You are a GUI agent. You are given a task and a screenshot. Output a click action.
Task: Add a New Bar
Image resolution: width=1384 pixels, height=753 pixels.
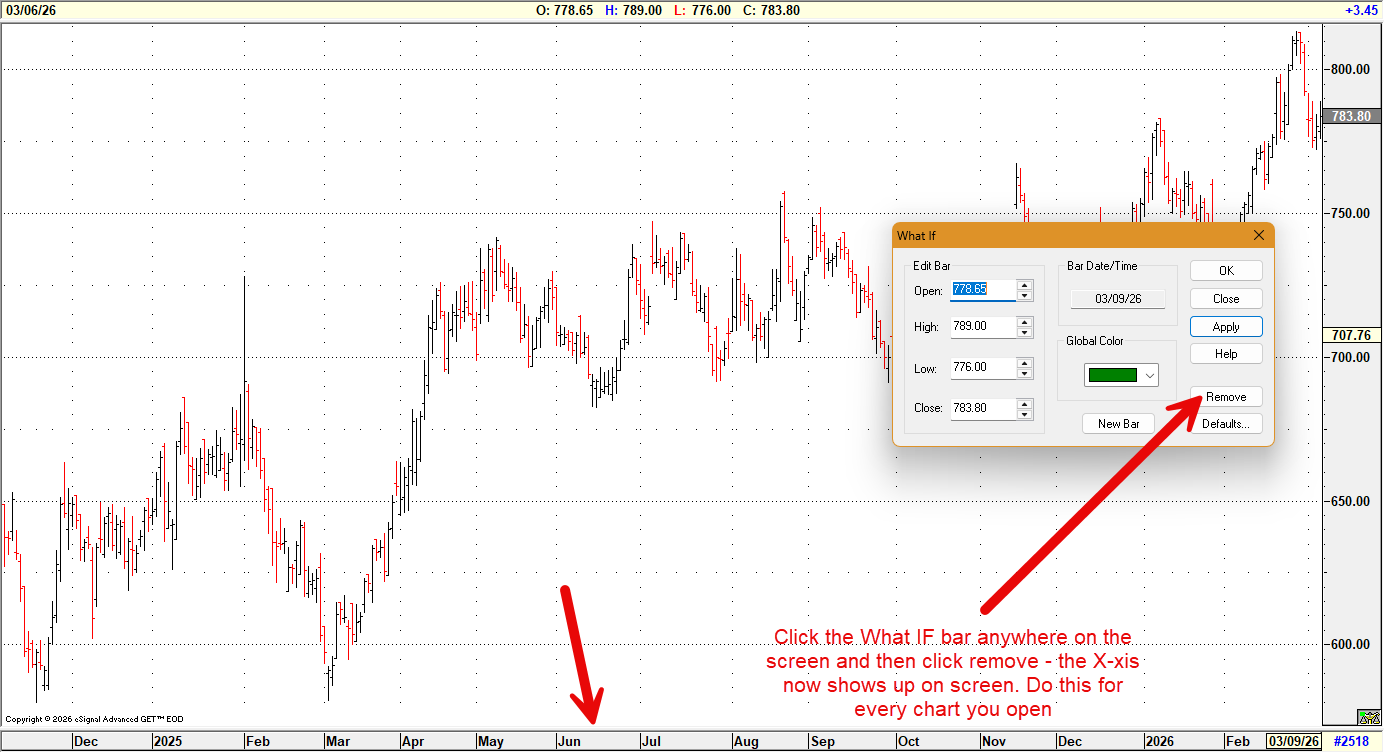(1118, 424)
